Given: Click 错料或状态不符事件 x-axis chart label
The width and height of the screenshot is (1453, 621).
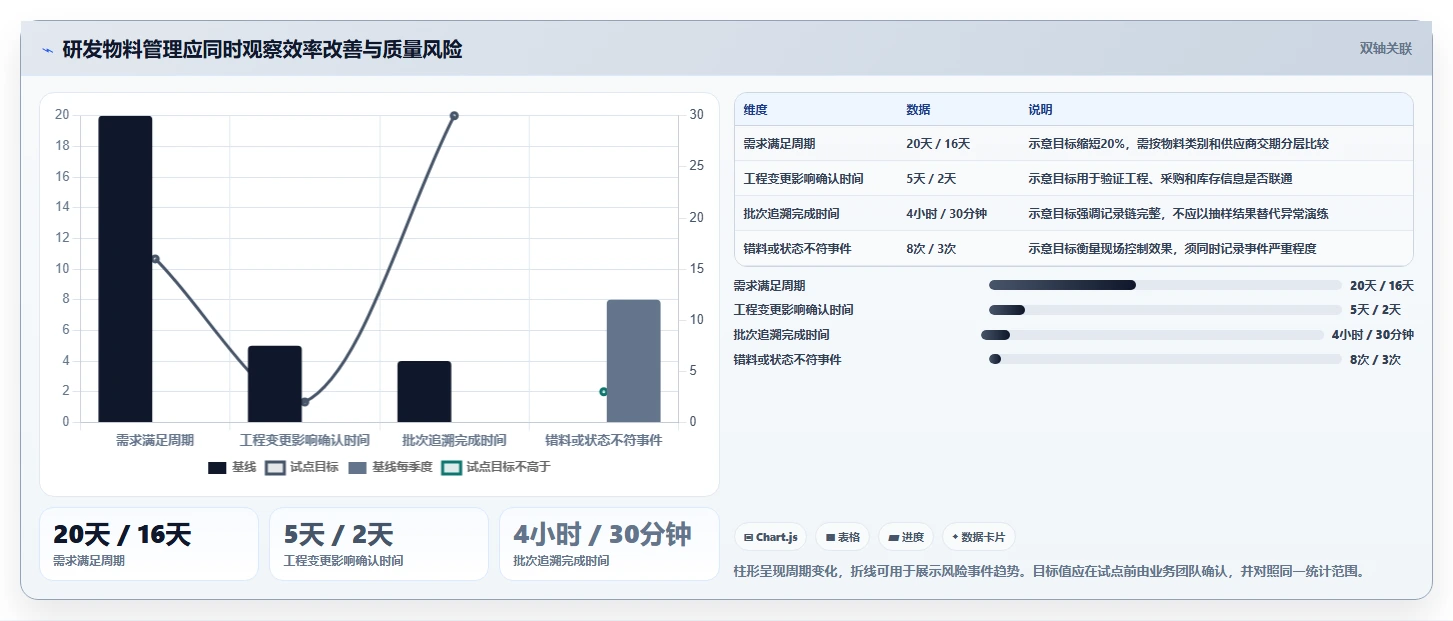Looking at the screenshot, I should point(604,440).
